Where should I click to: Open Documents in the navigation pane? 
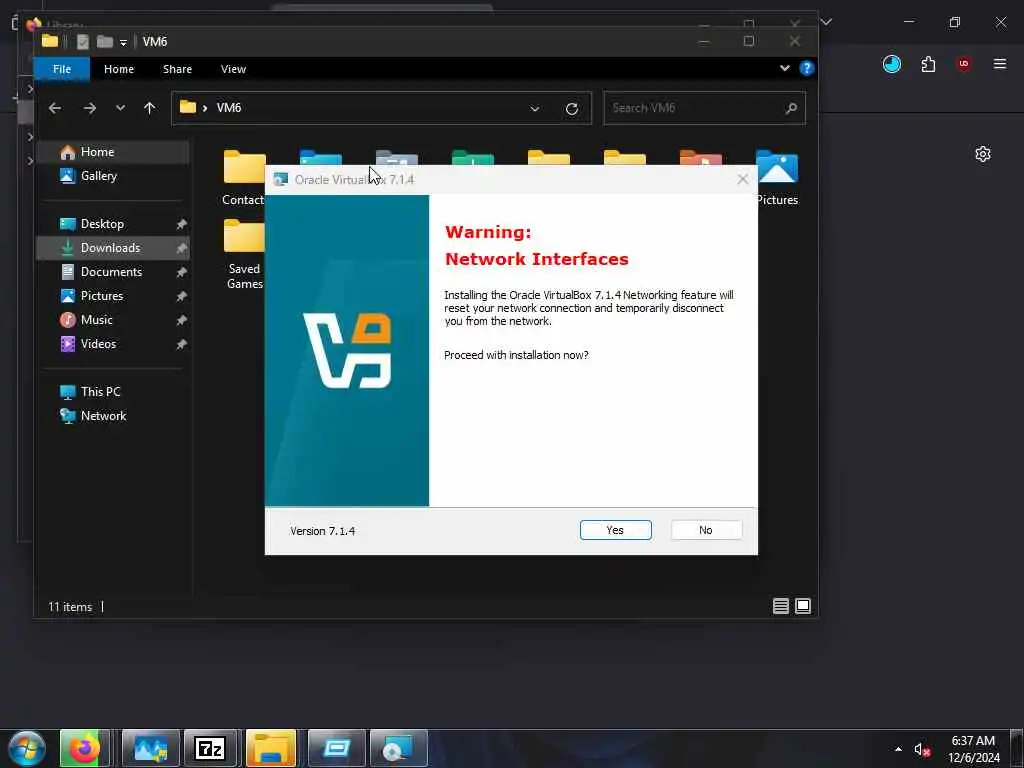[113, 272]
